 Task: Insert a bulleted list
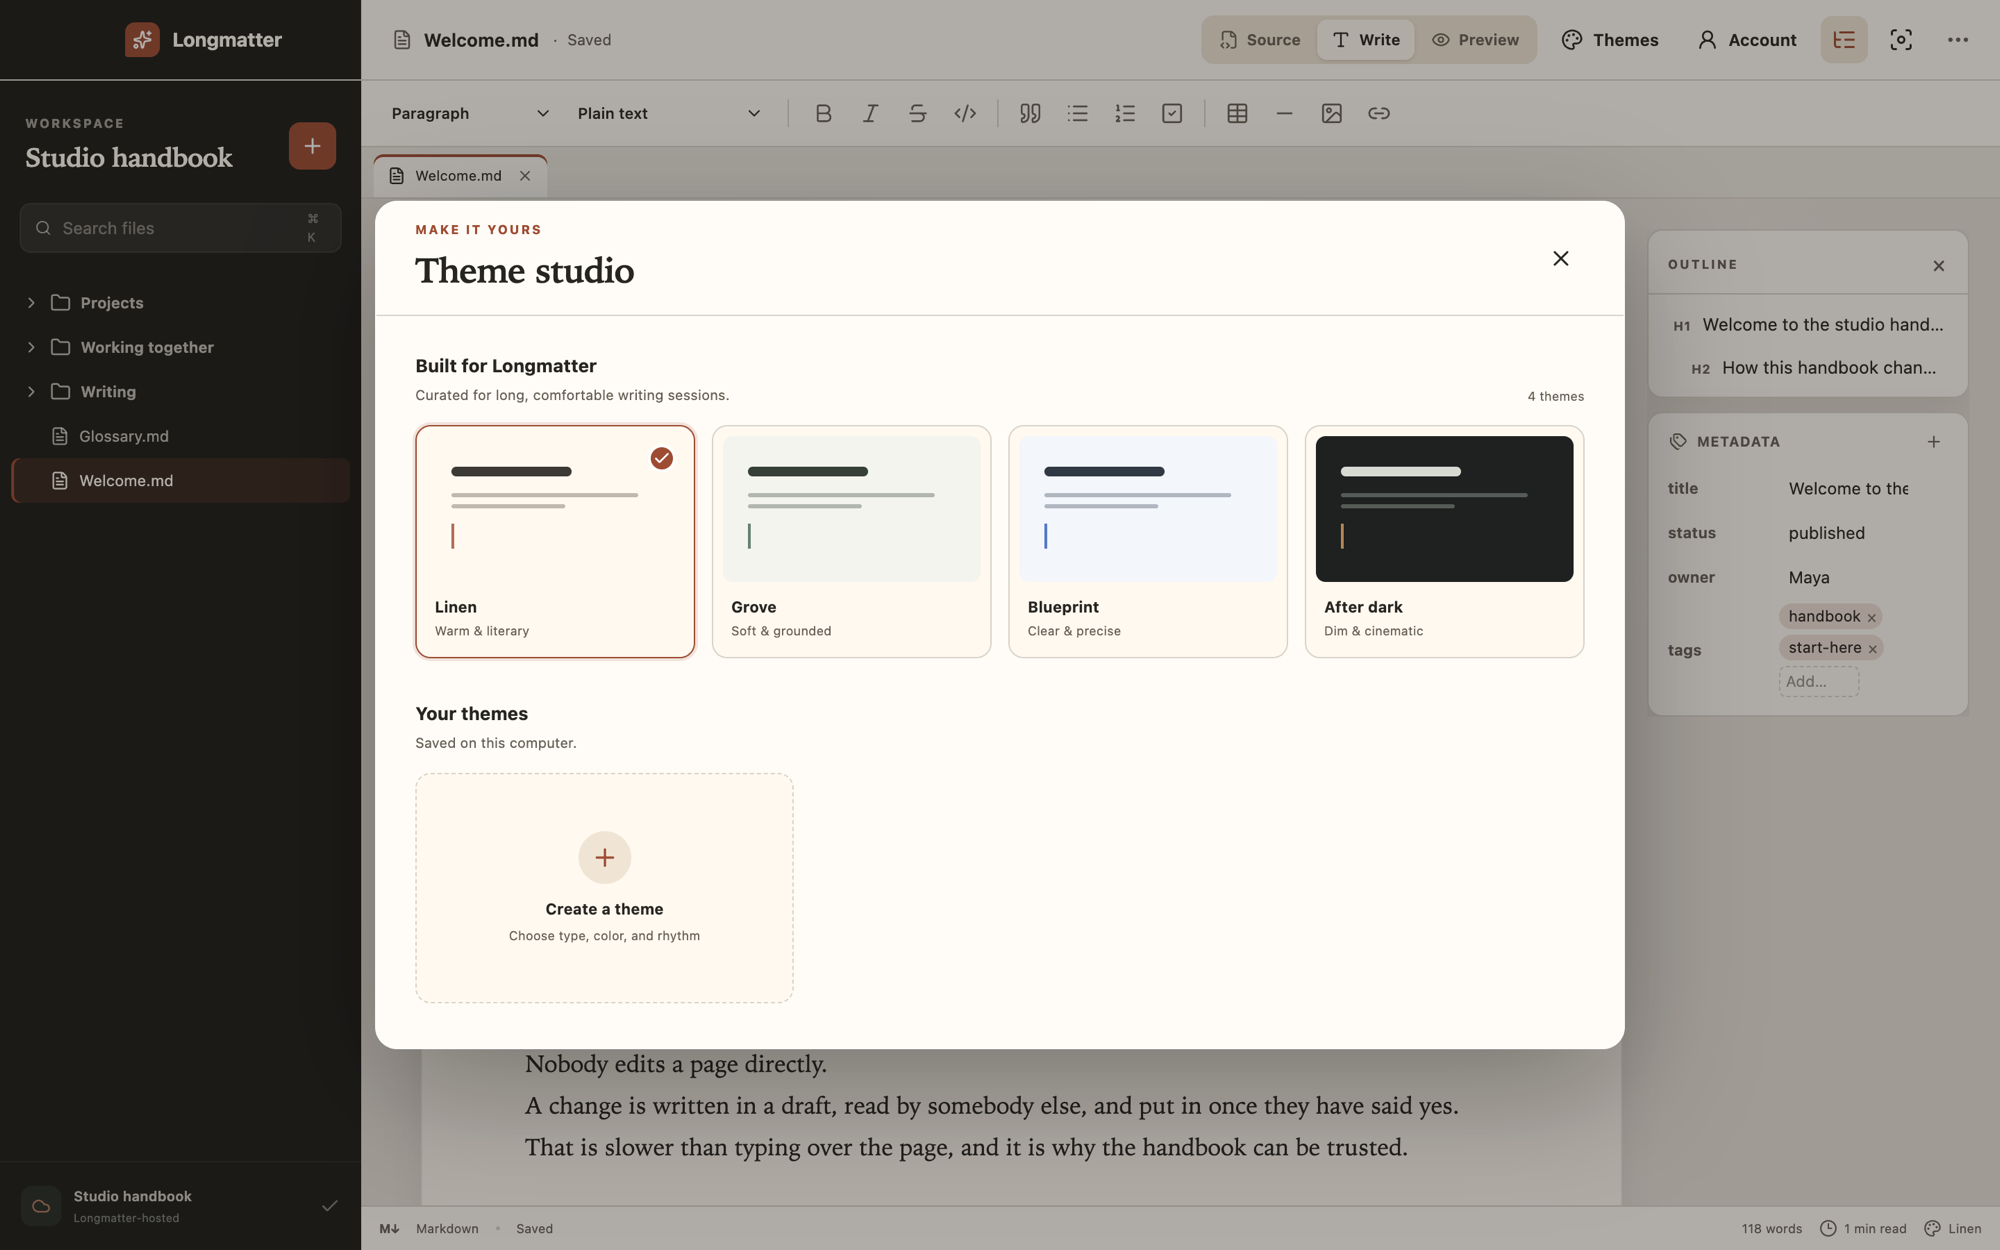pyautogui.click(x=1077, y=113)
